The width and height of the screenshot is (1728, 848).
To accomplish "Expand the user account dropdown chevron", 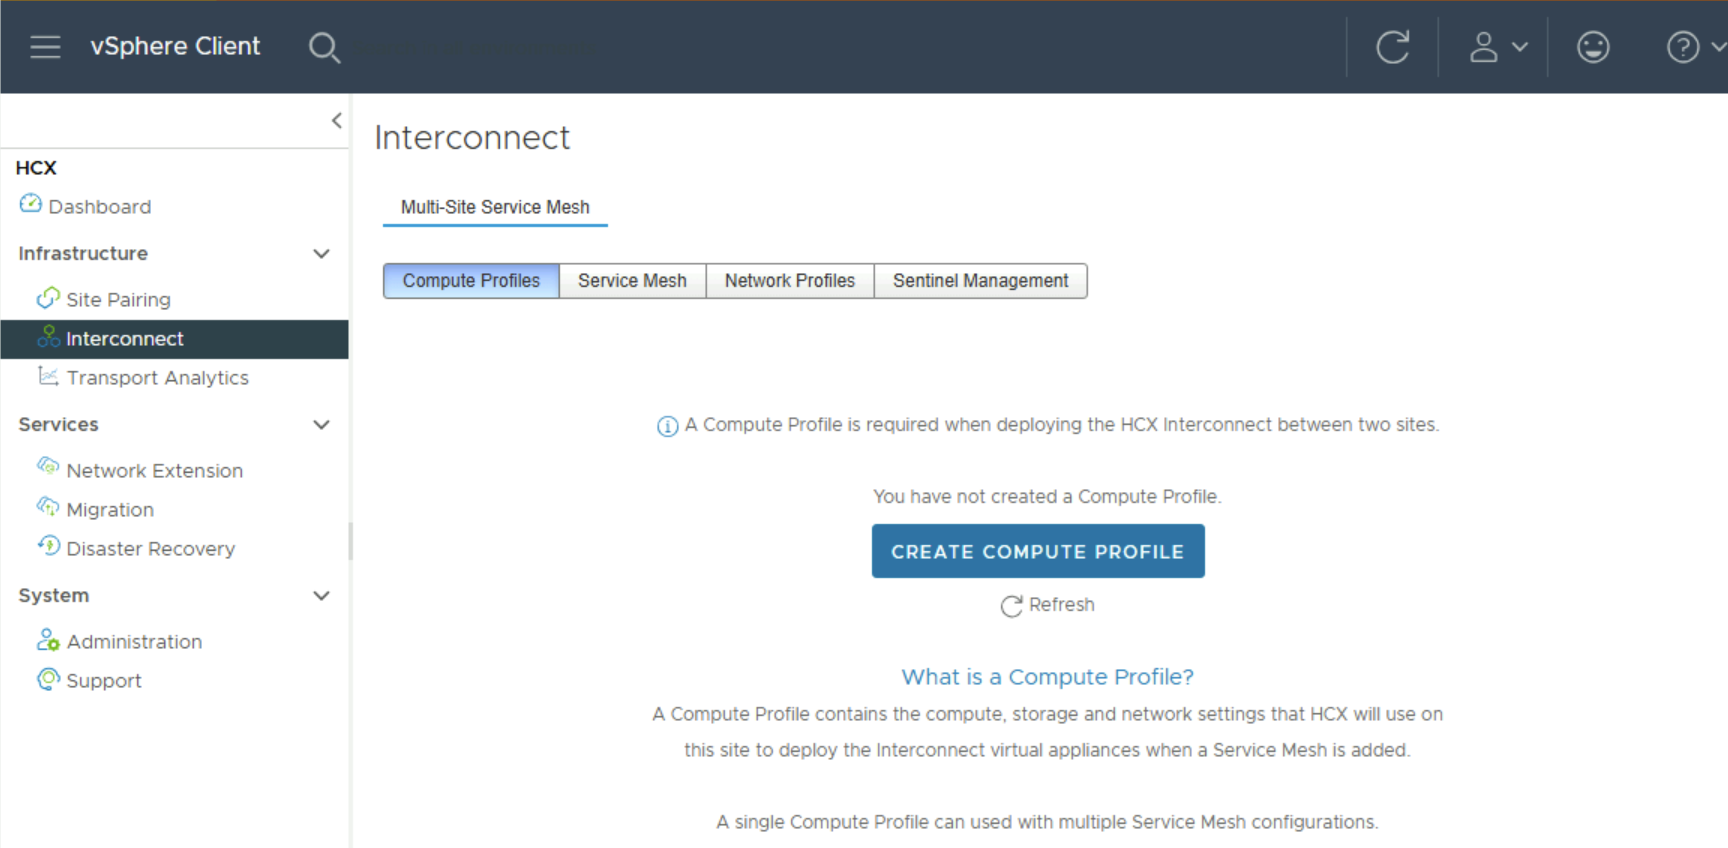I will 1520,47.
